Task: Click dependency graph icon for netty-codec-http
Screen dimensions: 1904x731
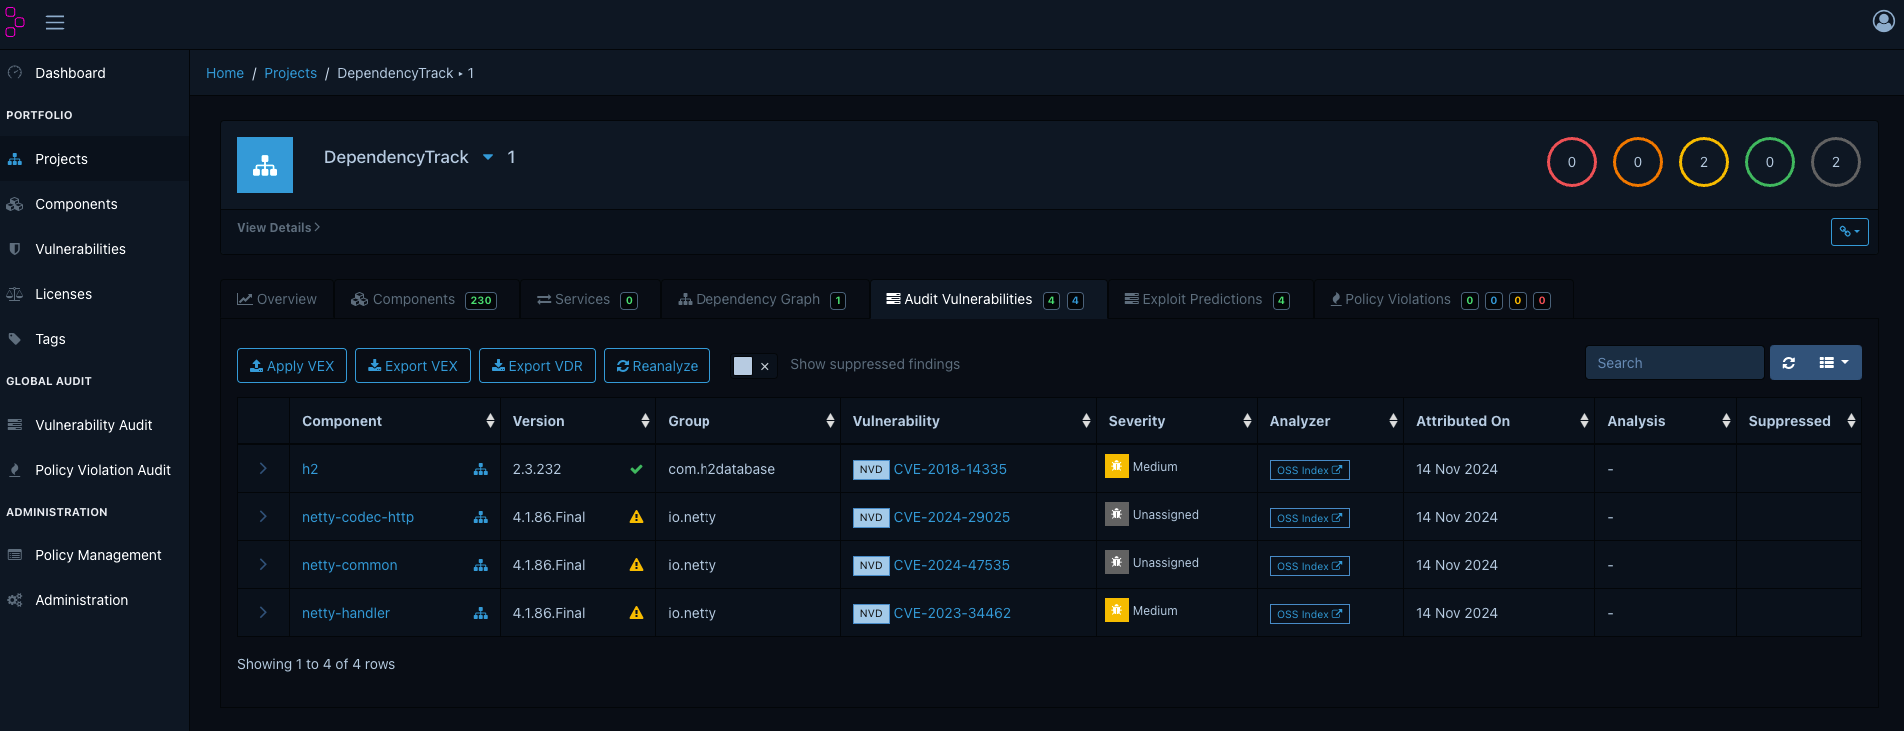Action: click(481, 517)
